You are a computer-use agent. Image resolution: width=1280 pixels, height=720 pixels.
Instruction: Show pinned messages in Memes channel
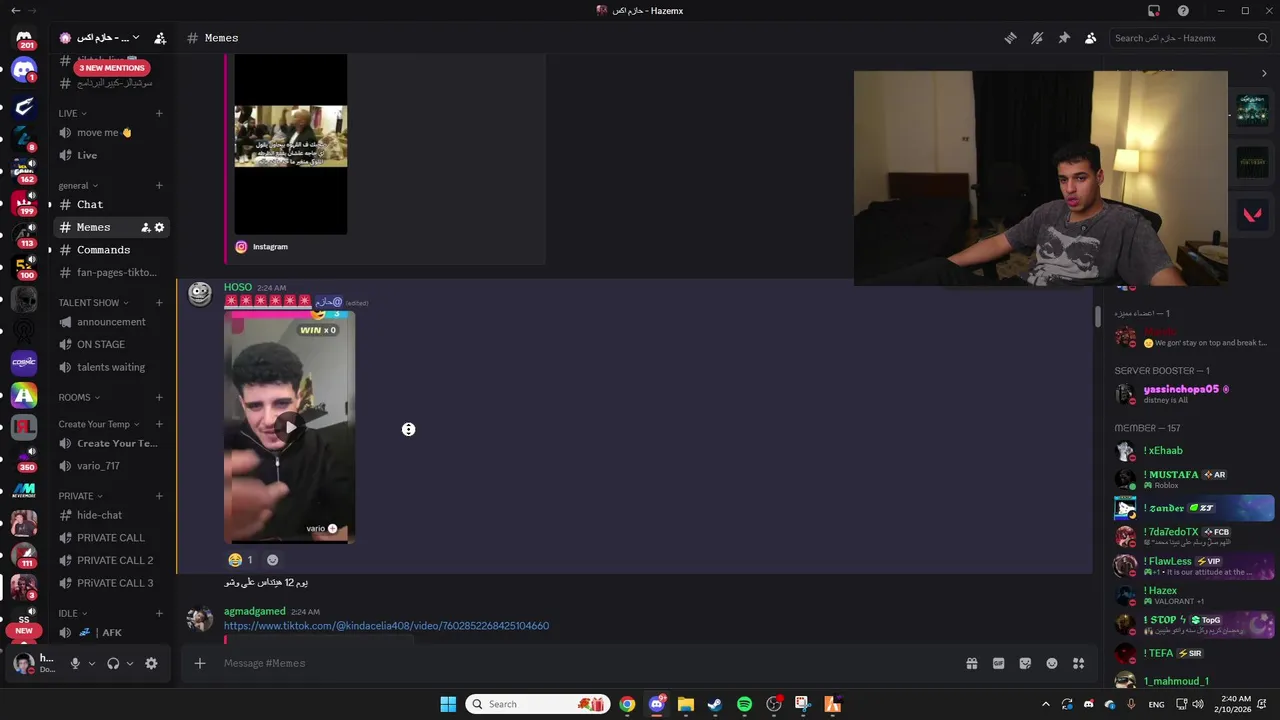[1064, 38]
